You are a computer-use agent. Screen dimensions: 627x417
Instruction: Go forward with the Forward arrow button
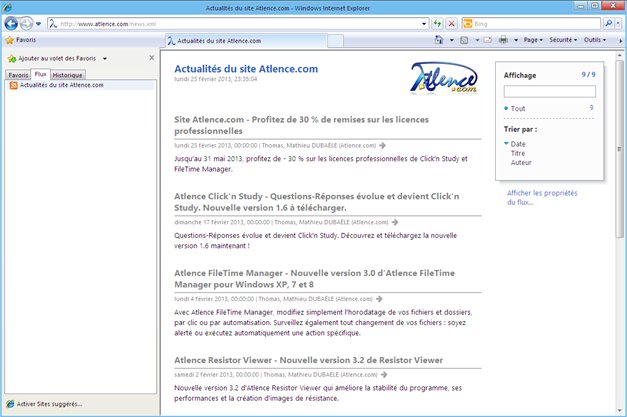coord(26,24)
